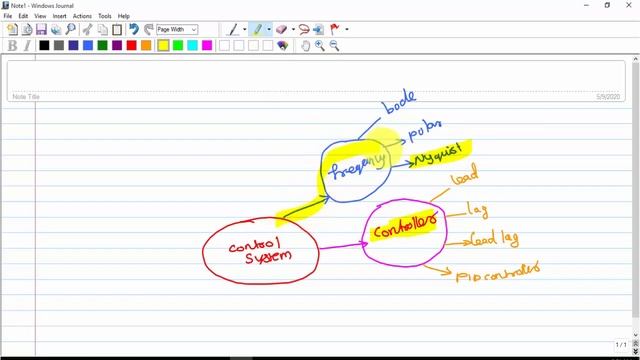Open the recent notes icon
The image size is (640, 360).
click(27, 29)
